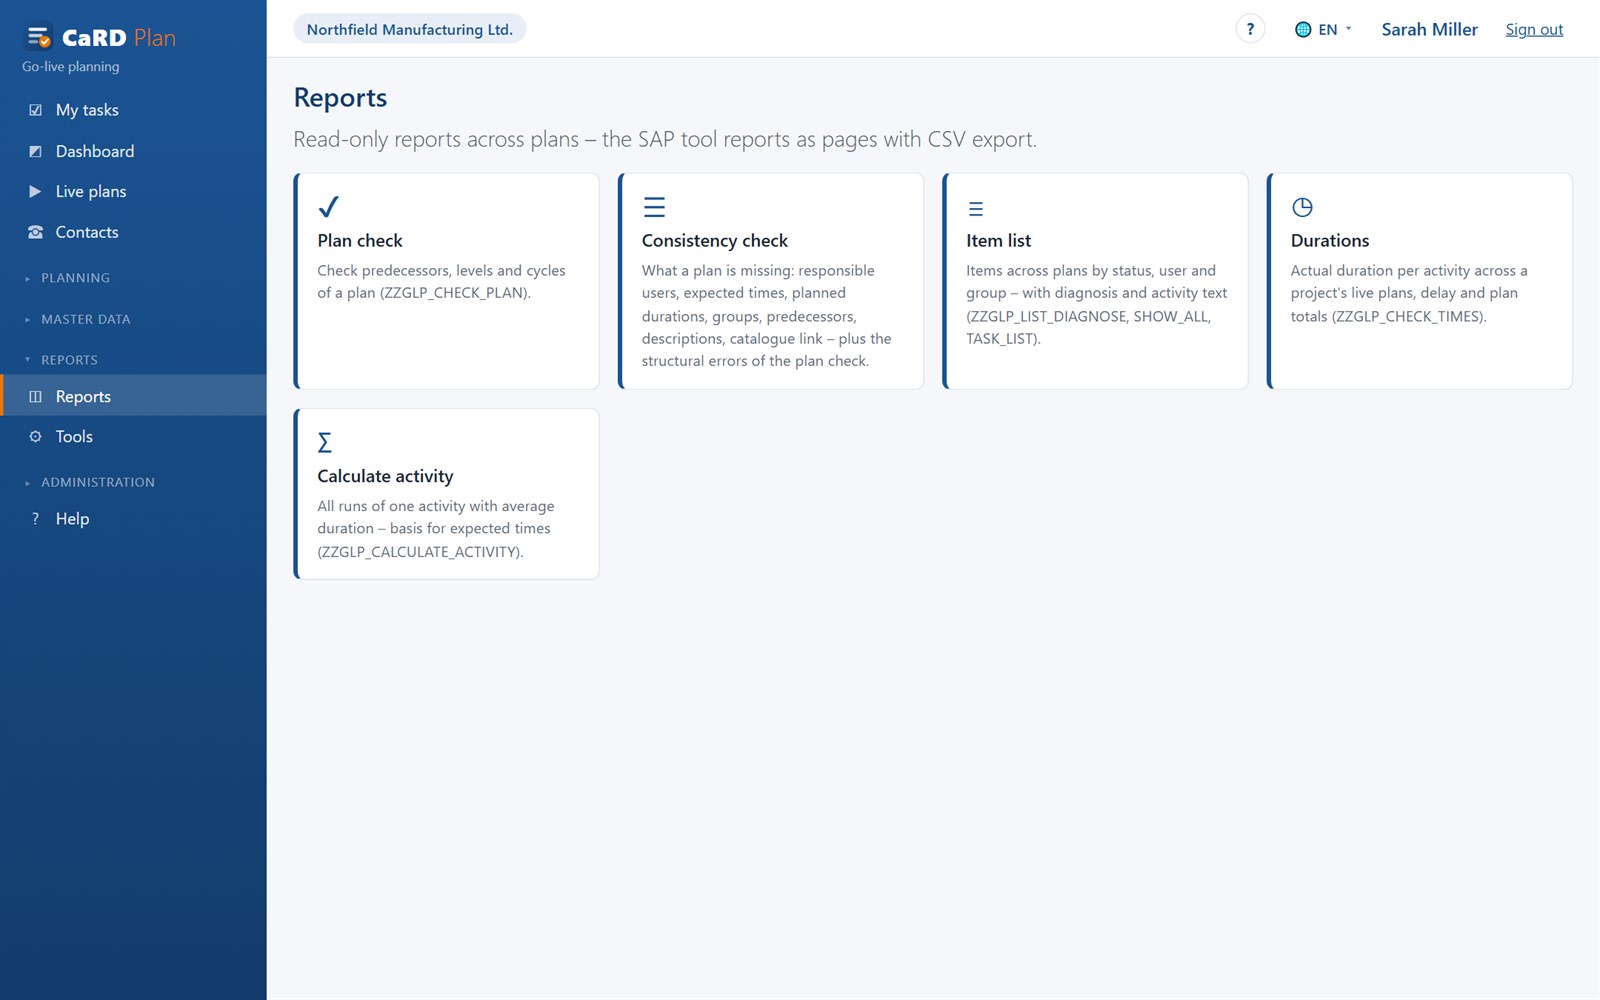The width and height of the screenshot is (1600, 1000).
Task: Click the Consistency check description text
Action: click(x=767, y=315)
